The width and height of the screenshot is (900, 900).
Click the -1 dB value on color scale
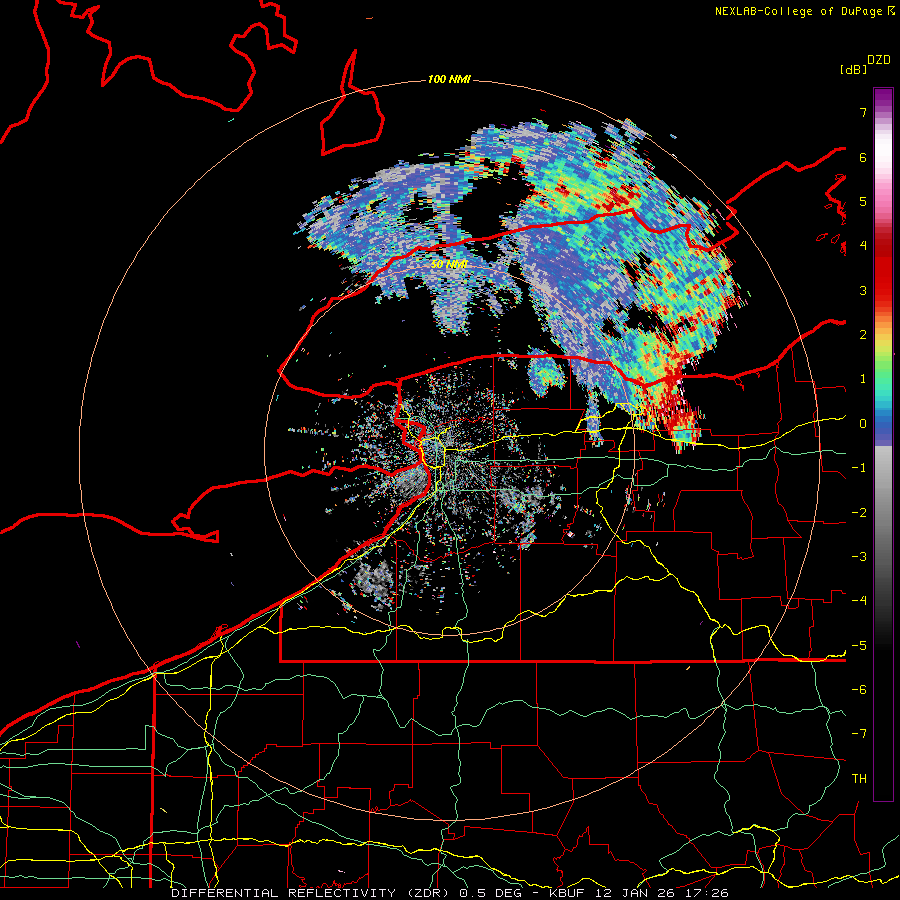pos(859,468)
